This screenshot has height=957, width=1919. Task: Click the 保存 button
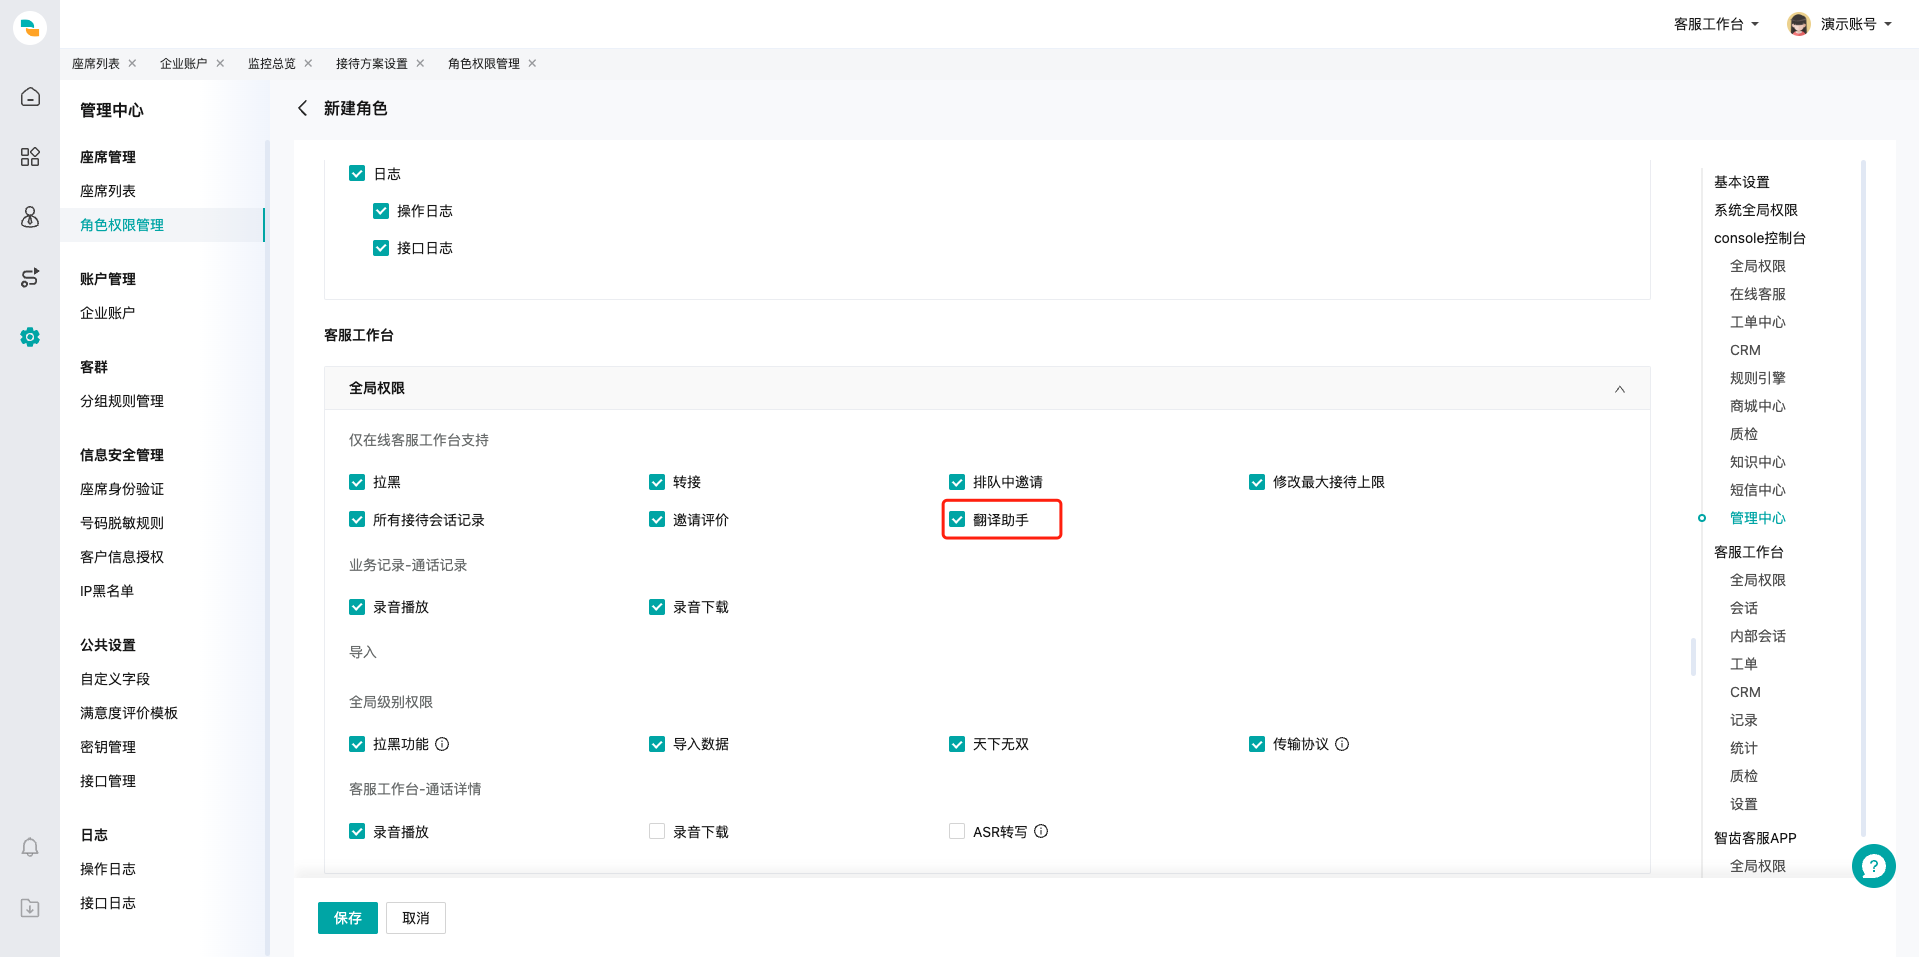(348, 918)
